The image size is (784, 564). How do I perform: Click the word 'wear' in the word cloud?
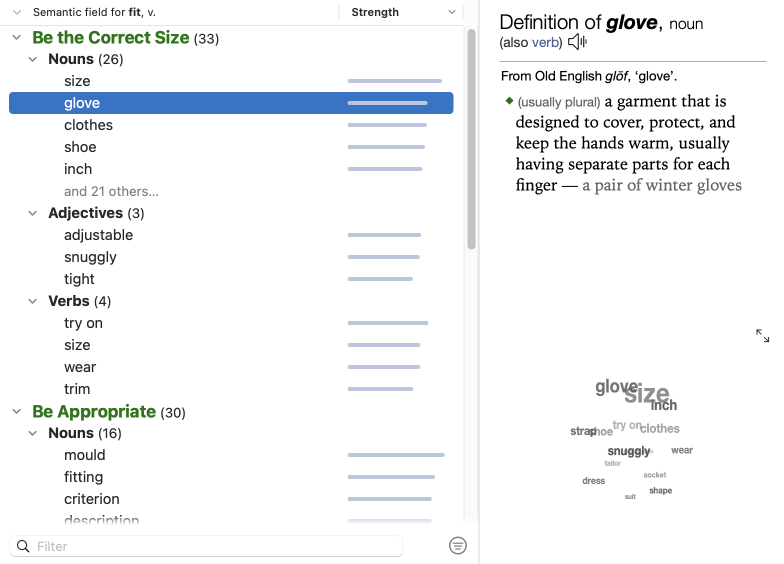[x=682, y=451]
